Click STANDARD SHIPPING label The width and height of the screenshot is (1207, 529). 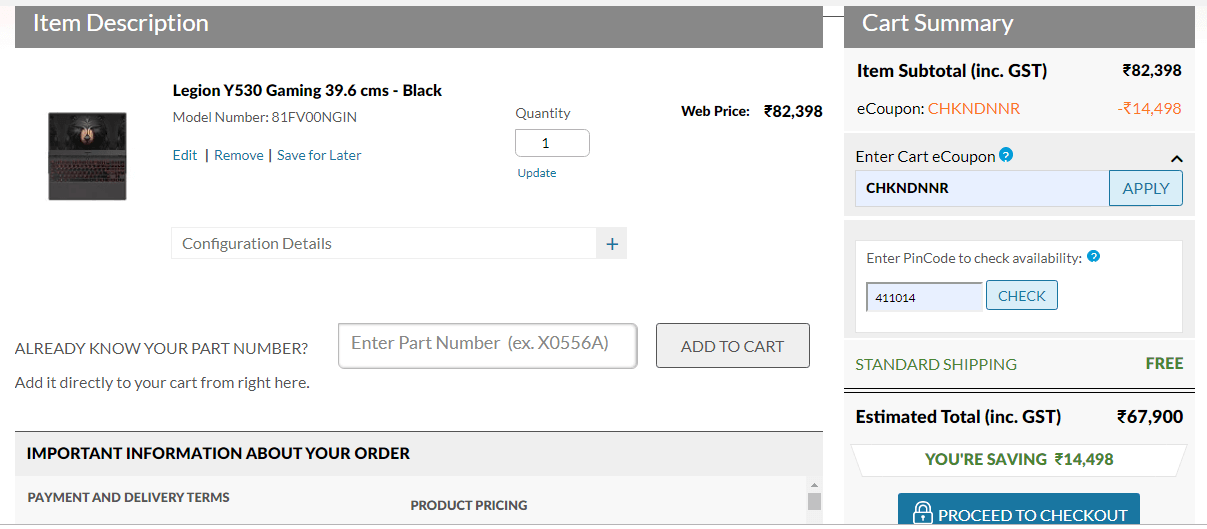[936, 364]
